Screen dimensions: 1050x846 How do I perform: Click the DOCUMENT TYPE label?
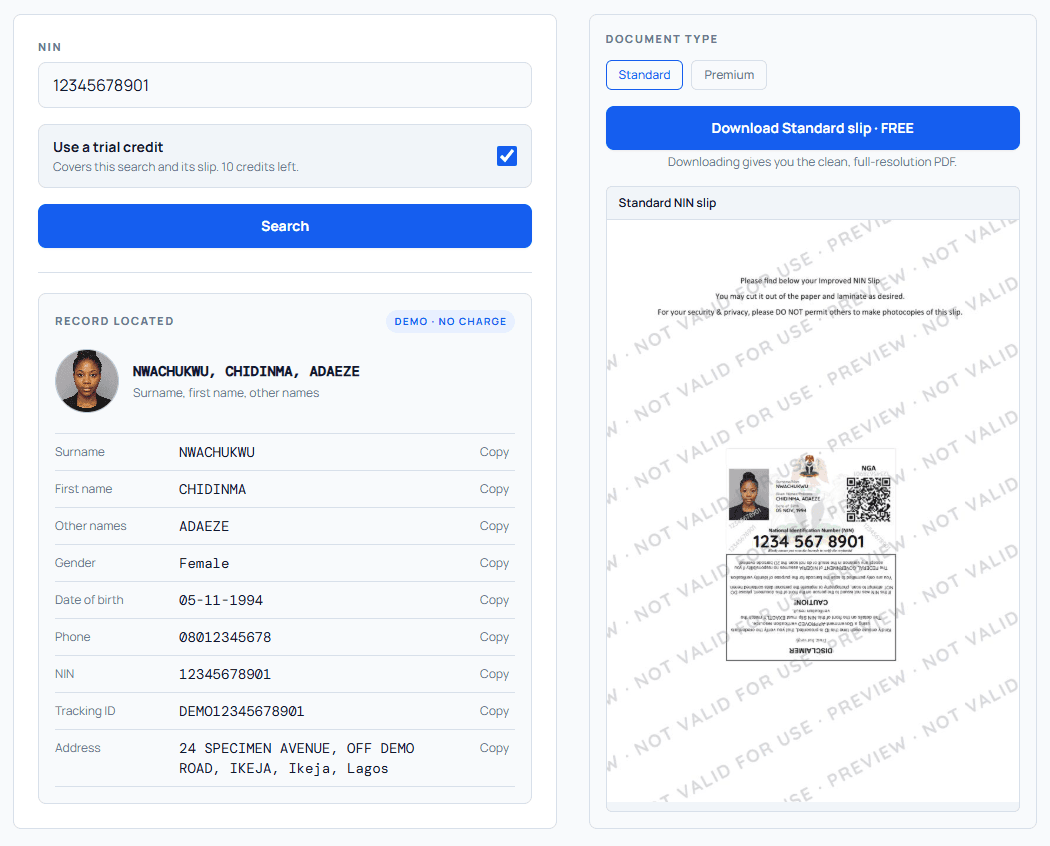pos(662,39)
